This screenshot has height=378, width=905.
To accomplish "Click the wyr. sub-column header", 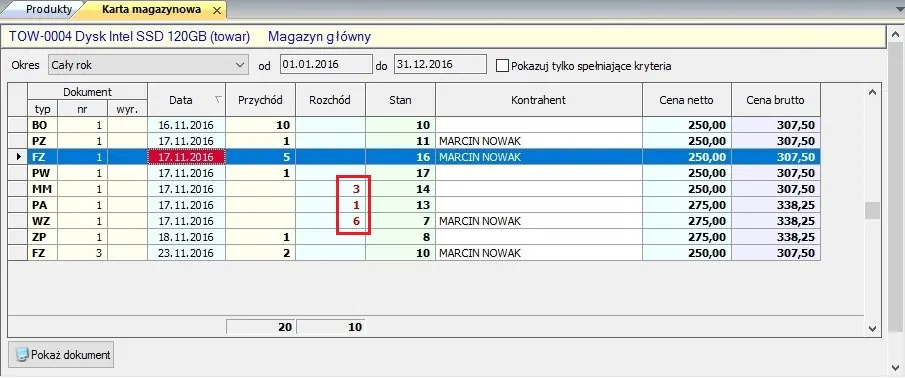I will [x=128, y=108].
